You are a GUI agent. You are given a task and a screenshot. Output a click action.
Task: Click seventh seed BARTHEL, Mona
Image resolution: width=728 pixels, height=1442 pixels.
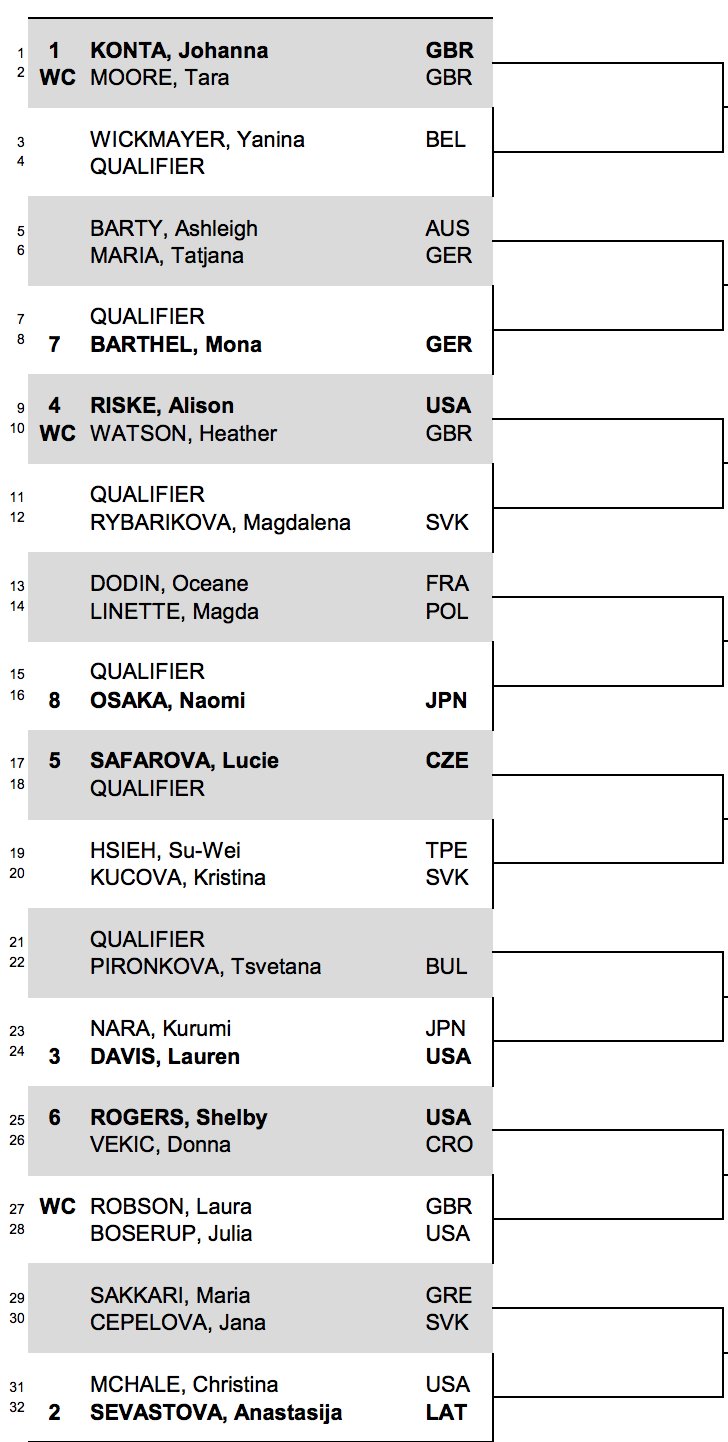[176, 345]
